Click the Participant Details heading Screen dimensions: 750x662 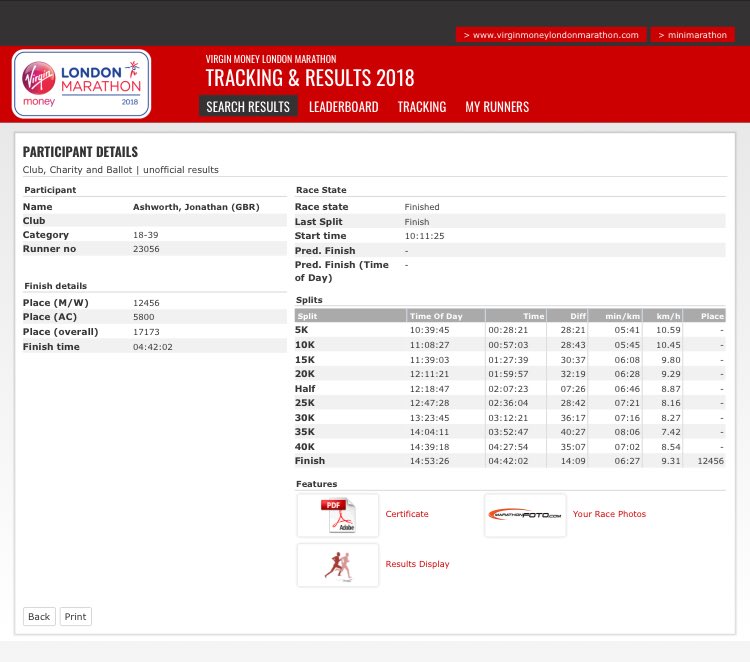click(80, 152)
